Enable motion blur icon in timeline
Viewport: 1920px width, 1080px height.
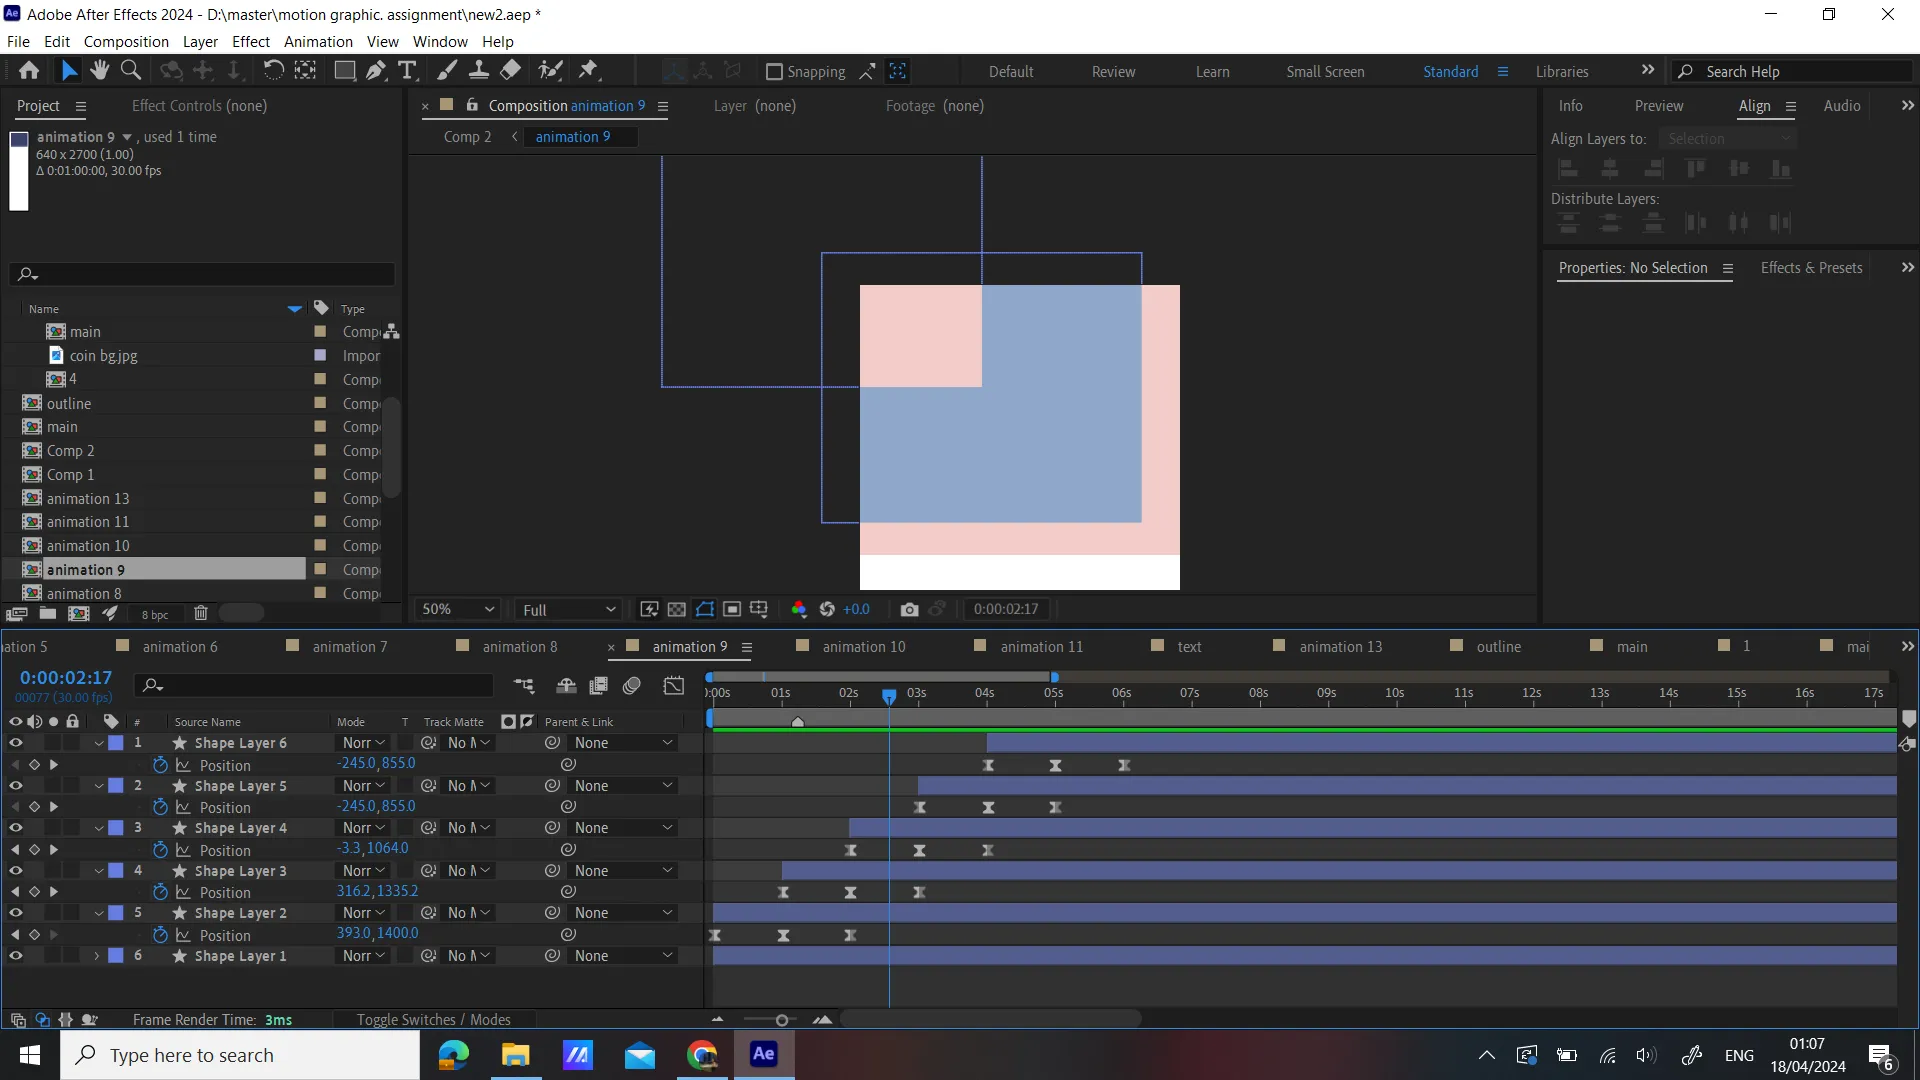(x=632, y=685)
